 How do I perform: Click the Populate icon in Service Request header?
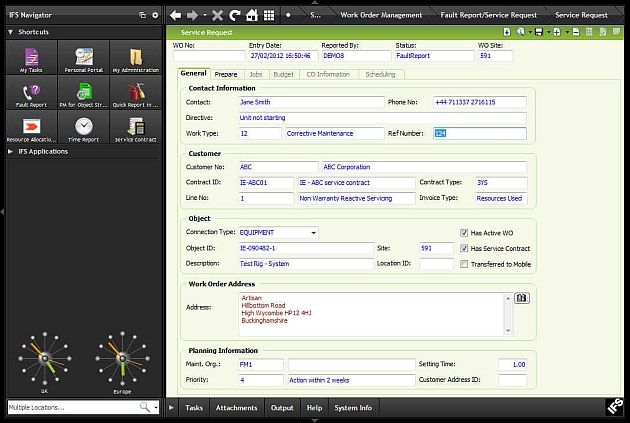coord(507,32)
